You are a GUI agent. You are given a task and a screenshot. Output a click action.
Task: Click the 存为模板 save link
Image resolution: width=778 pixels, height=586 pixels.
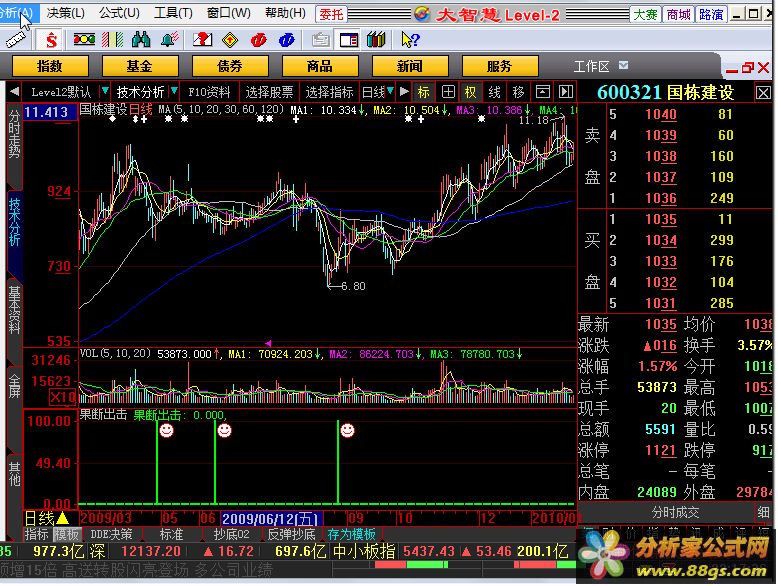tap(351, 534)
